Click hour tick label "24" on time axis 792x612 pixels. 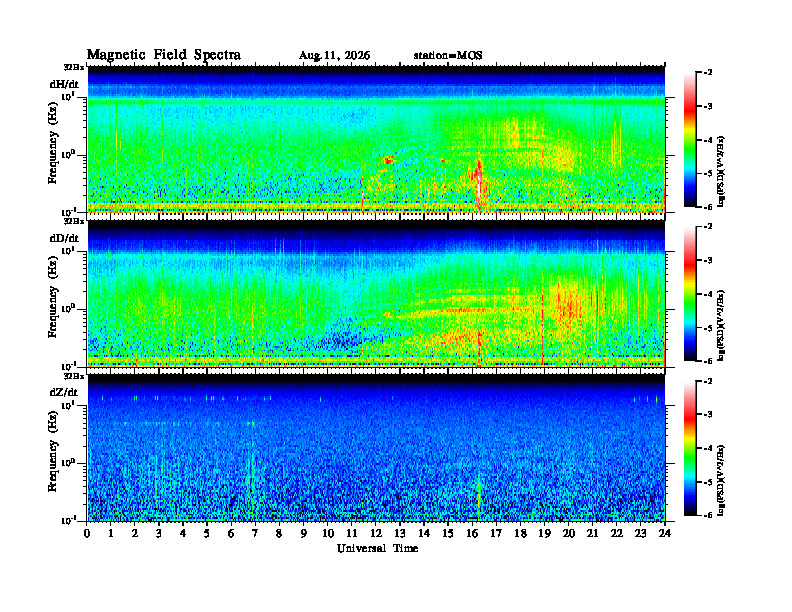click(x=665, y=534)
